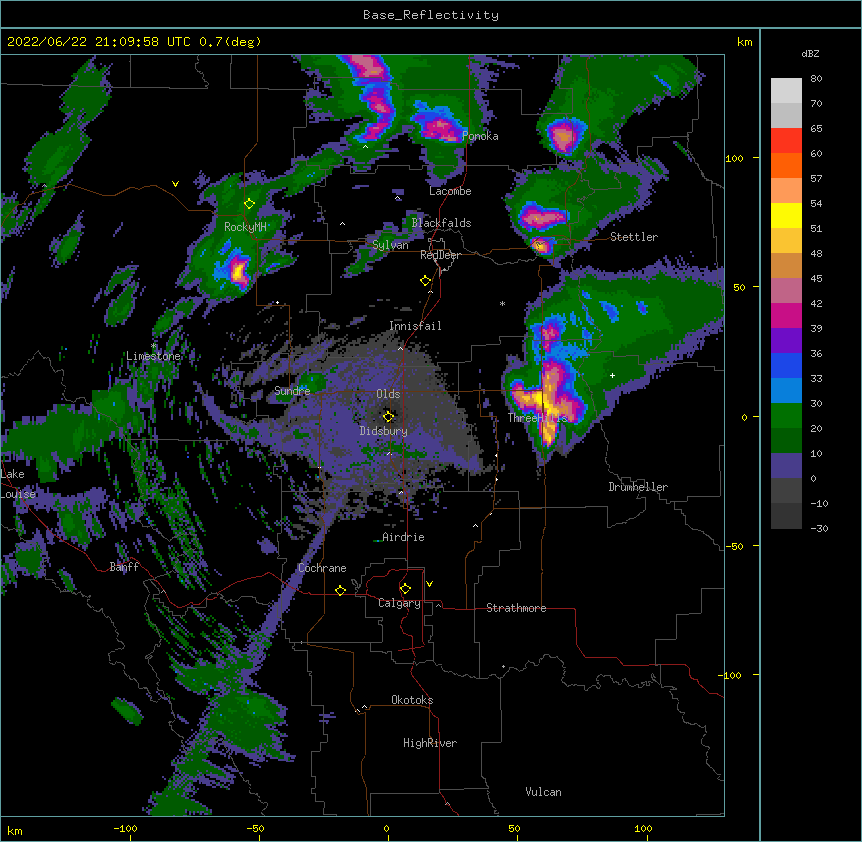The height and width of the screenshot is (842, 862).
Task: Click the blue 36 dBZ legend color
Action: click(786, 365)
